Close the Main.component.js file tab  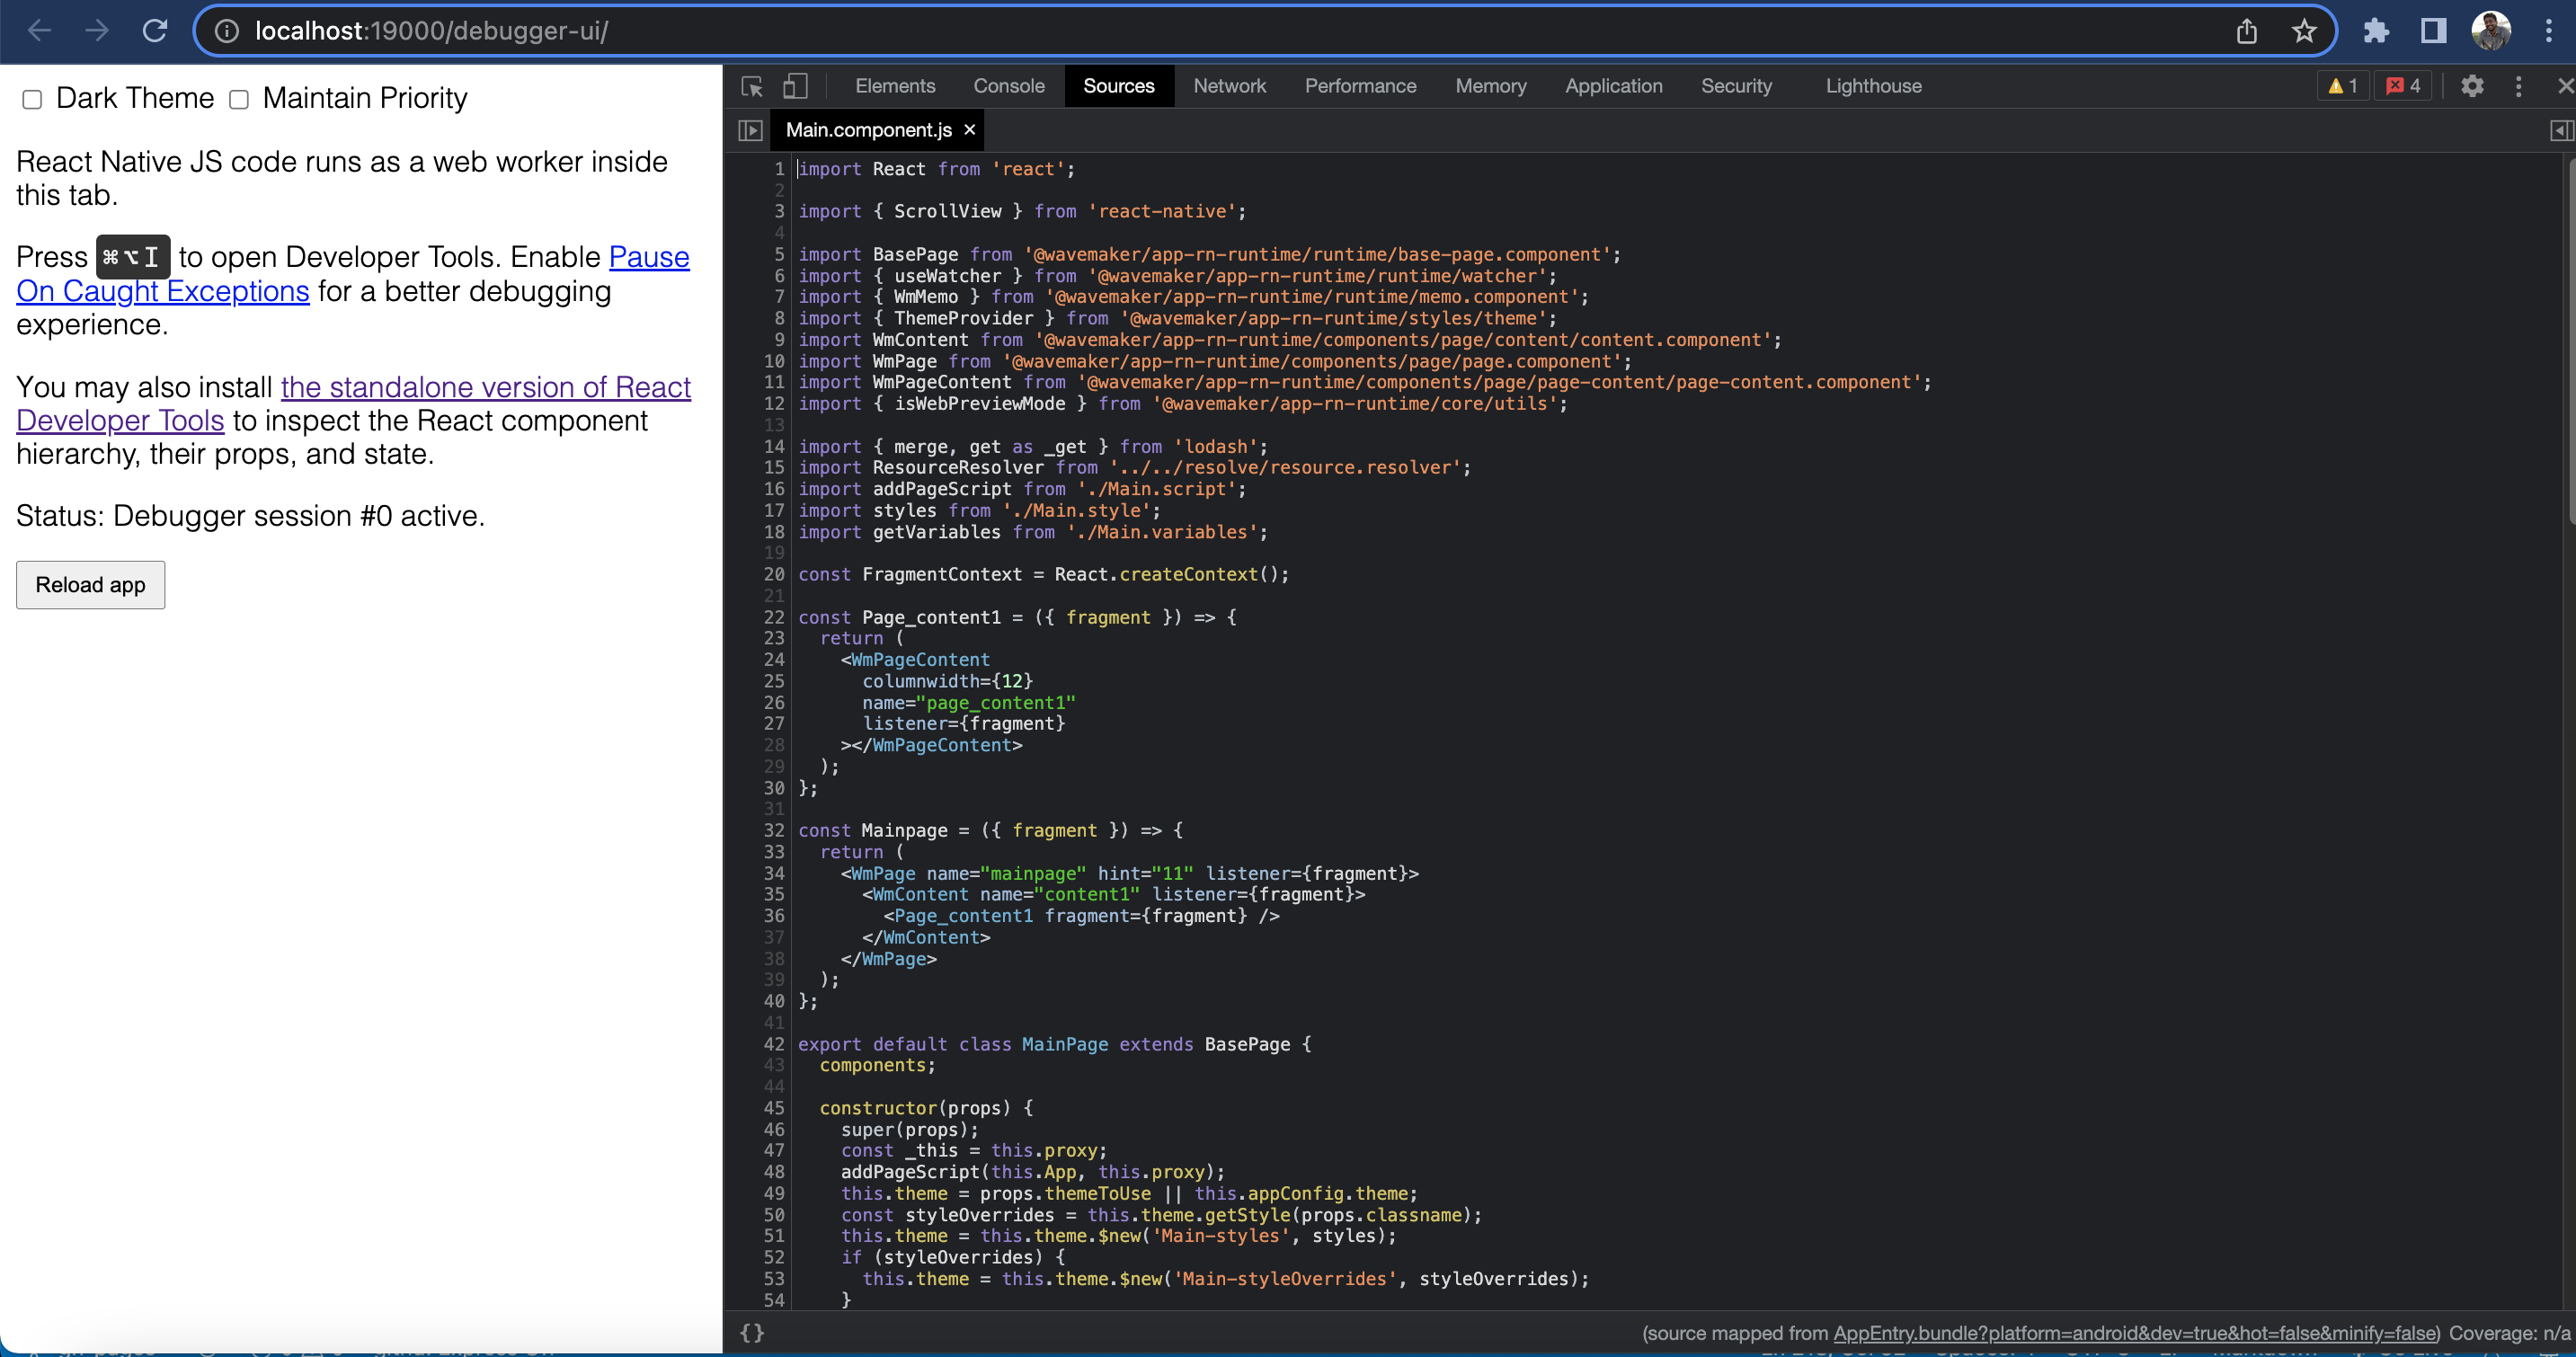pos(968,130)
